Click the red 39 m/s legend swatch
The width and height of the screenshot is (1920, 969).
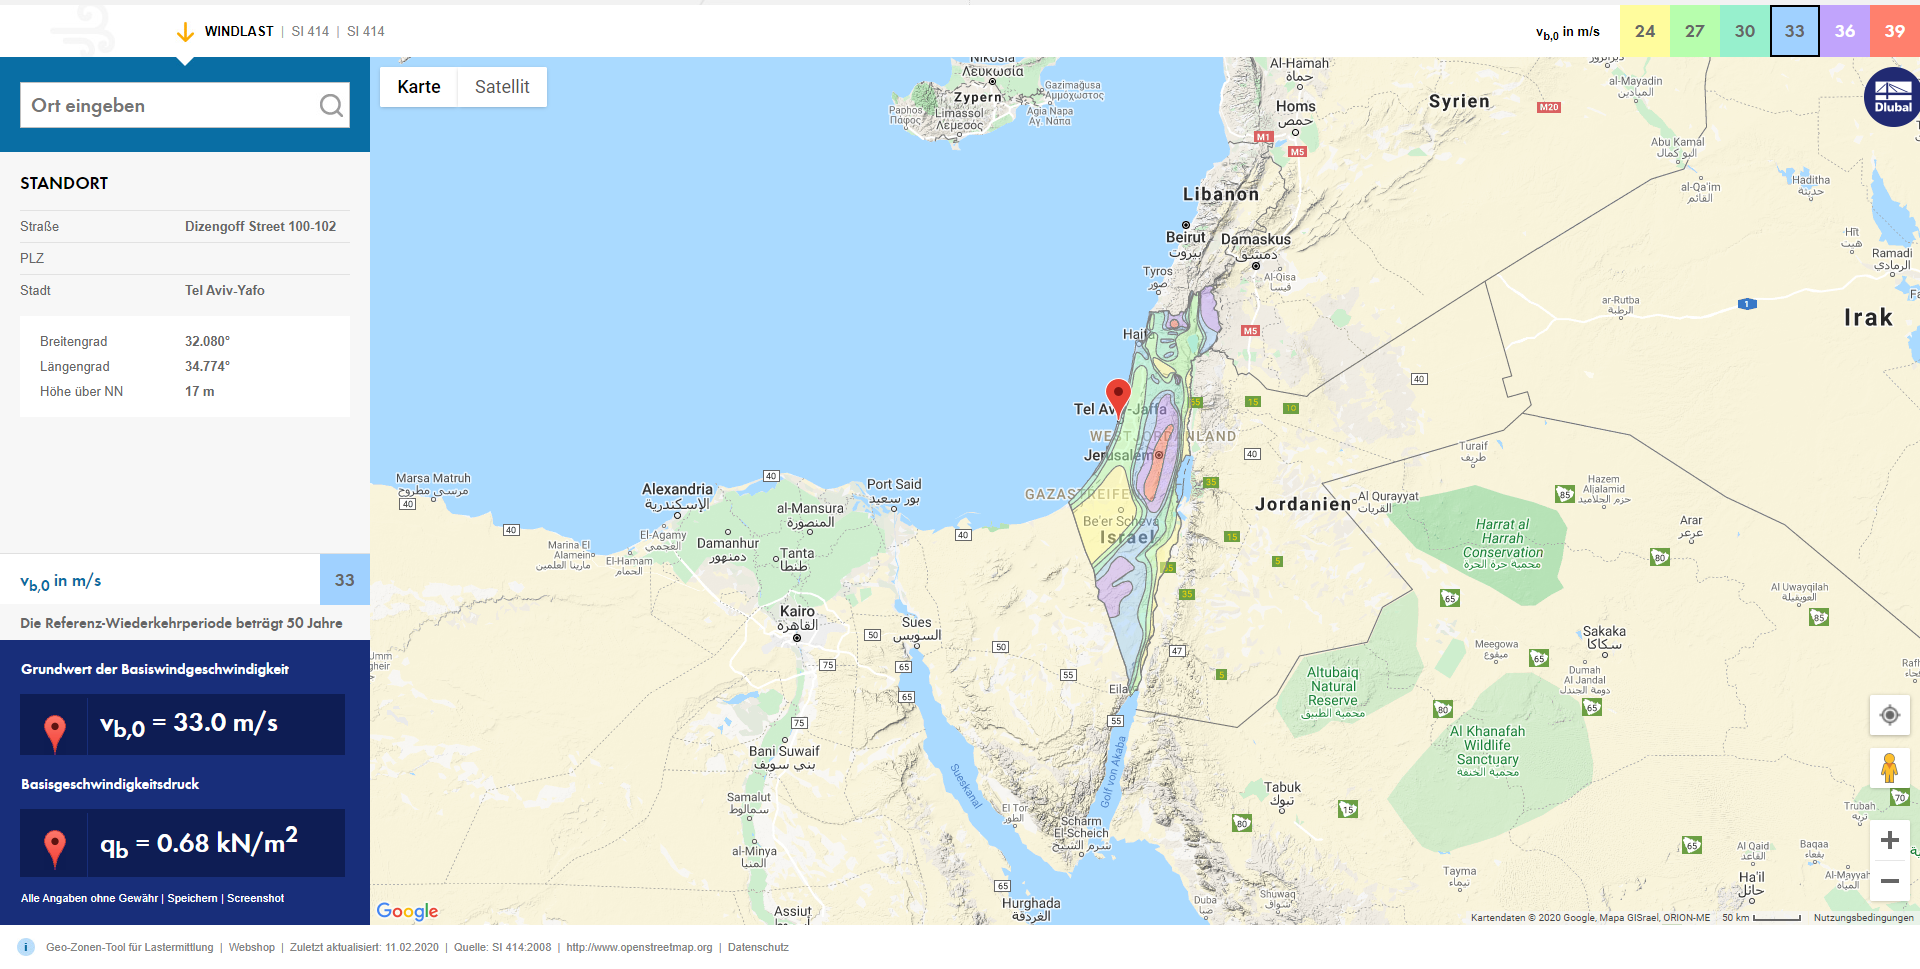[x=1895, y=31]
